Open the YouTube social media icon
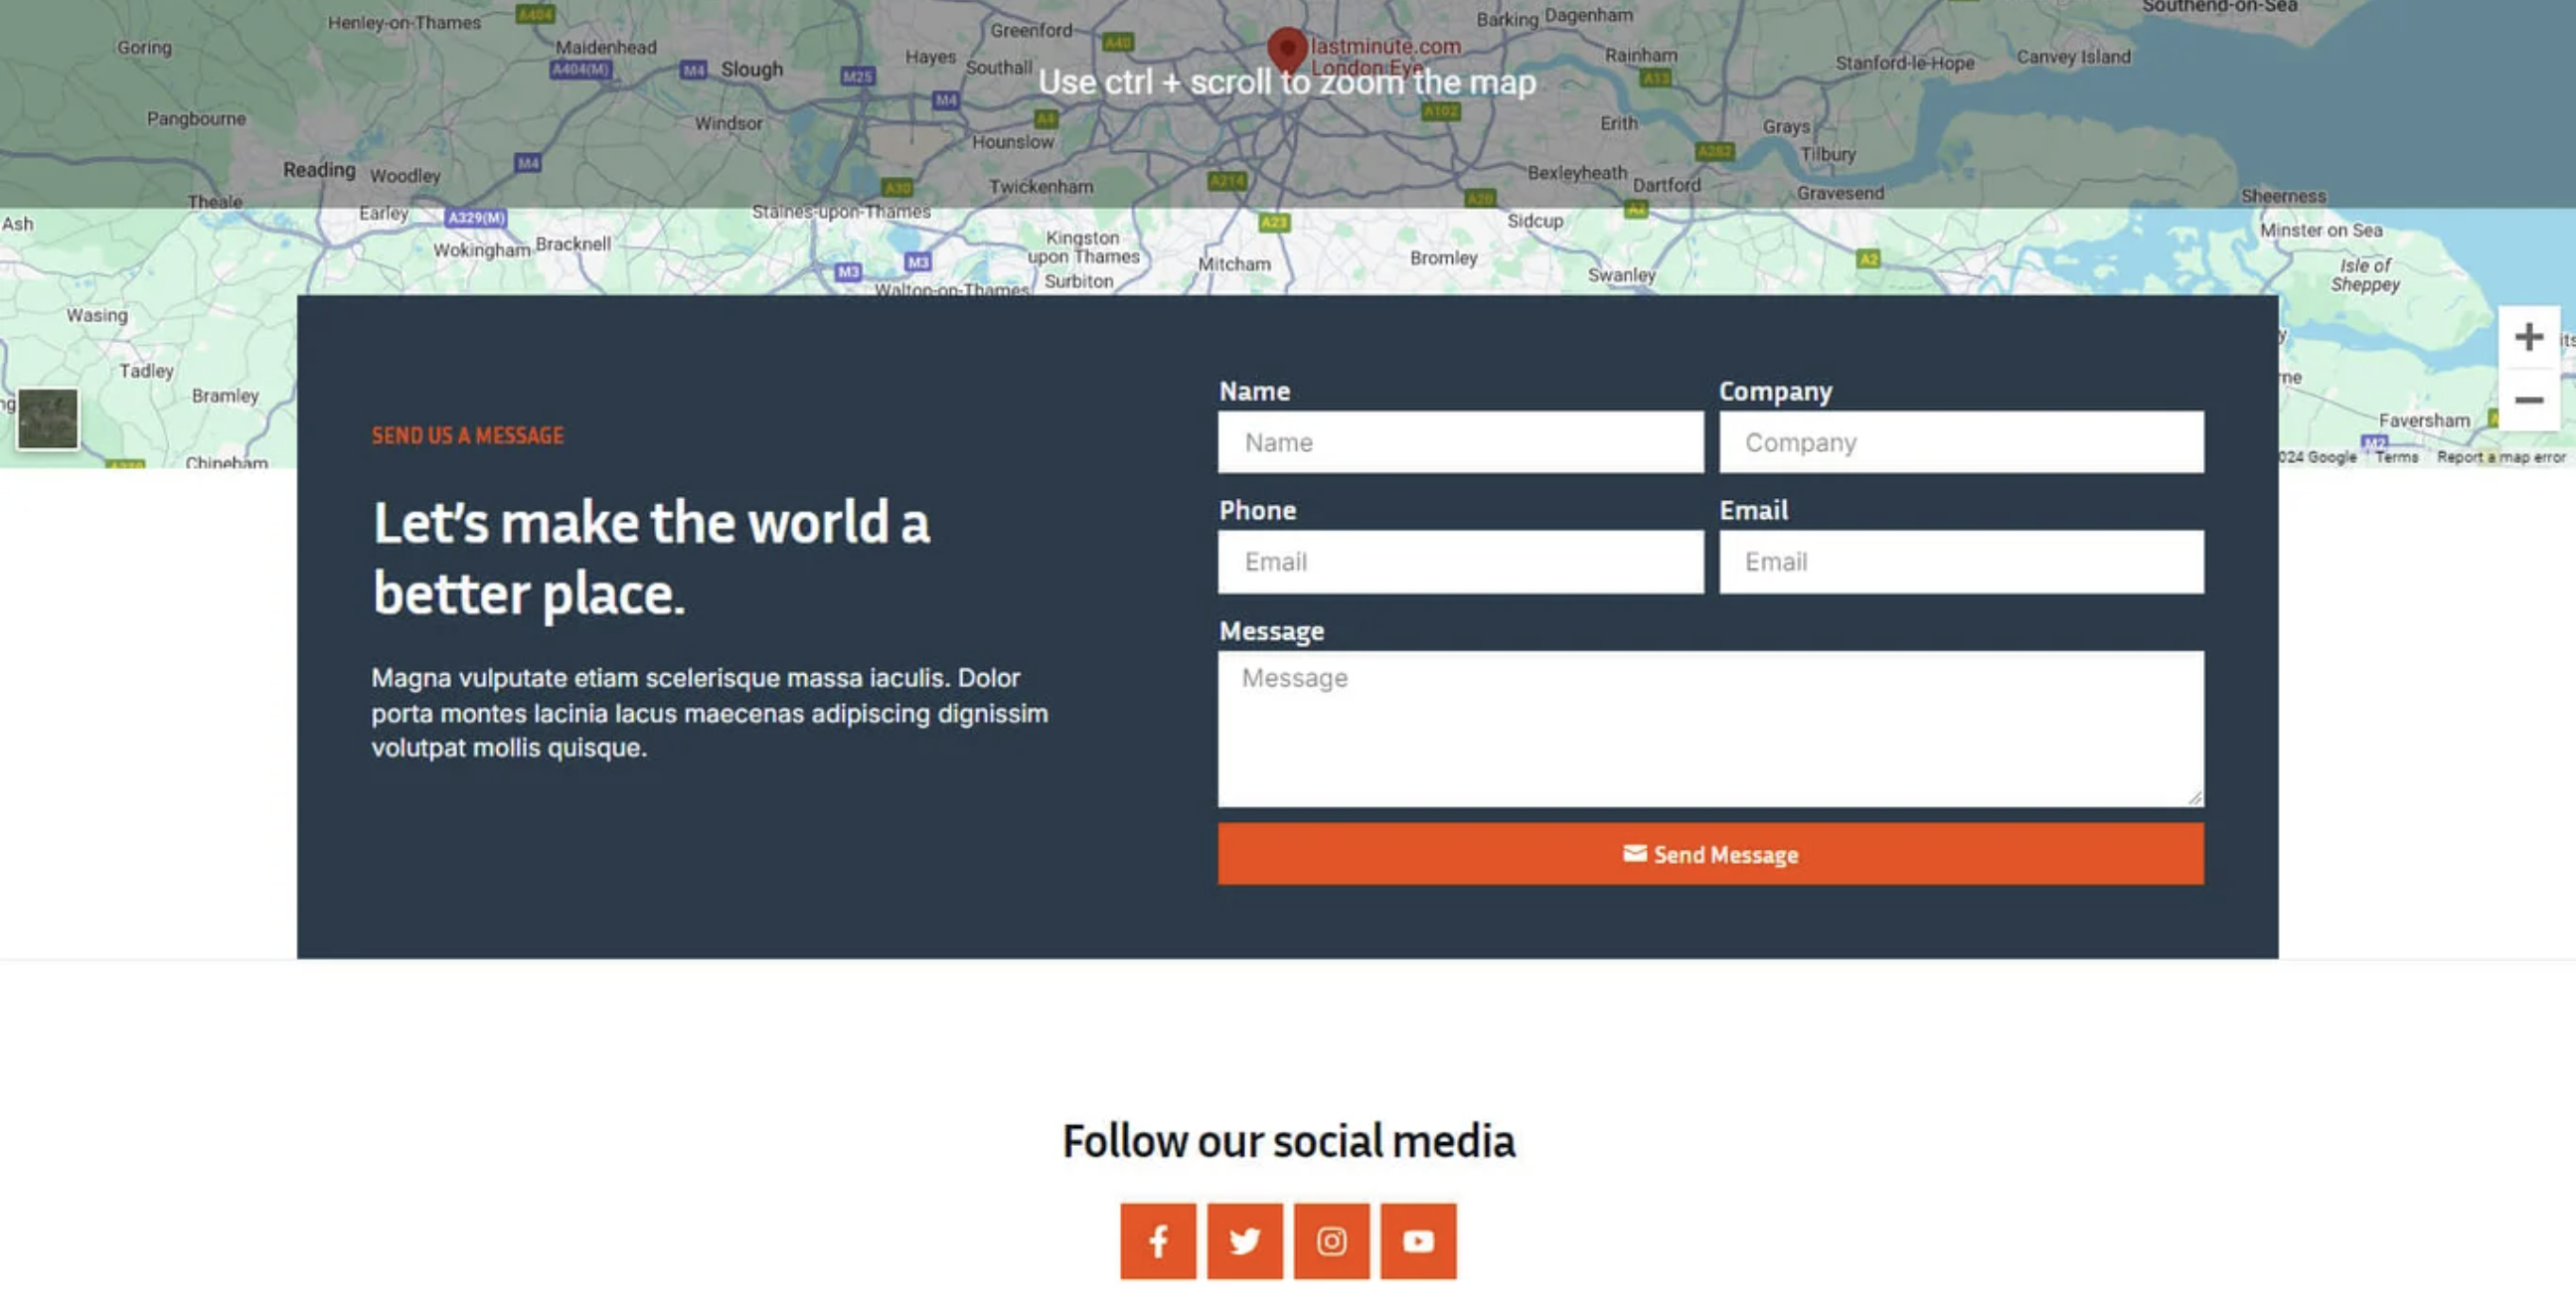This screenshot has width=2576, height=1312. (1418, 1241)
